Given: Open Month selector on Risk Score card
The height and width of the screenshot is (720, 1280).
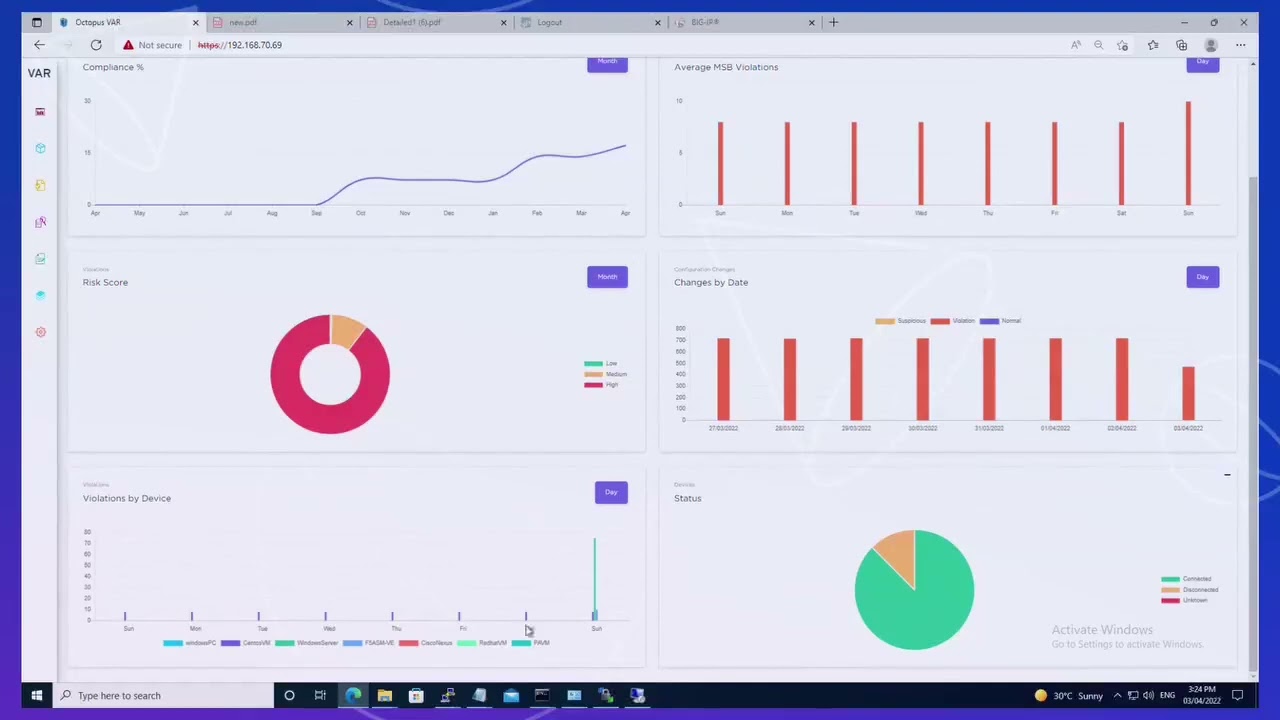Looking at the screenshot, I should tap(607, 277).
